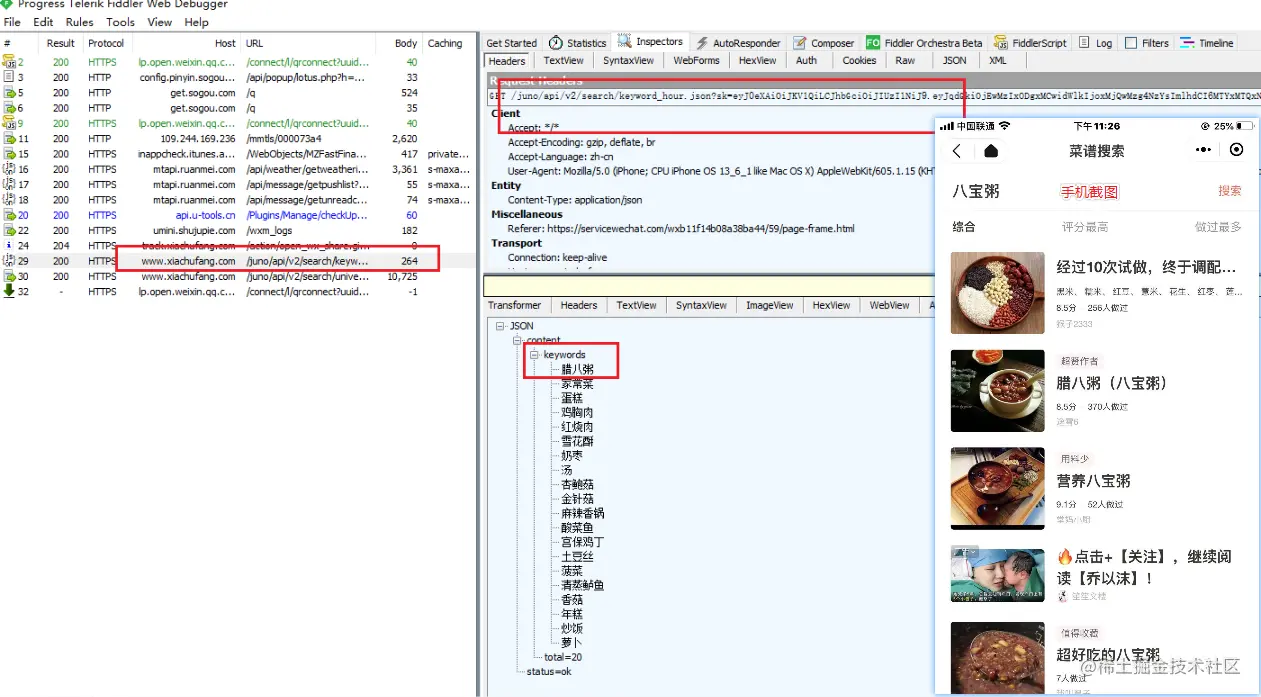The width and height of the screenshot is (1261, 697).
Task: Switch request view to JSON tab
Action: [955, 60]
